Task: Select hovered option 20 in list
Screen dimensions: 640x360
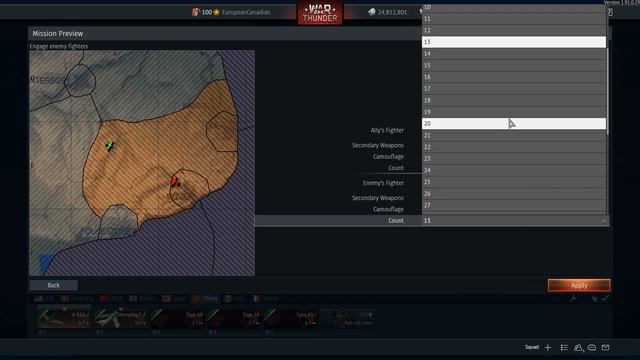Action: (513, 124)
